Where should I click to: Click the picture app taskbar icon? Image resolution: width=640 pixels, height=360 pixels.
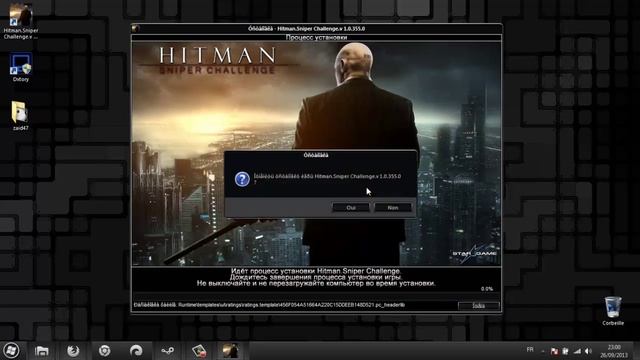point(199,351)
